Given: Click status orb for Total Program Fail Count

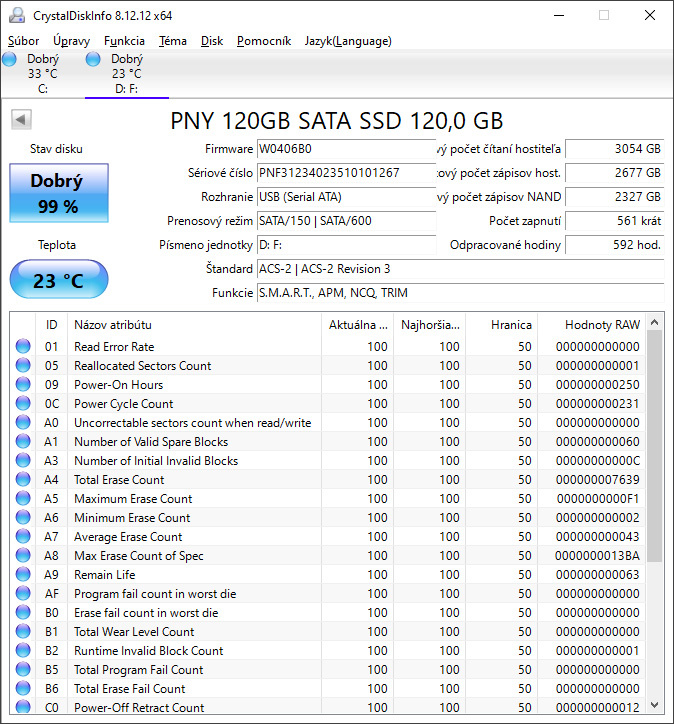Looking at the screenshot, I should pyautogui.click(x=23, y=669).
